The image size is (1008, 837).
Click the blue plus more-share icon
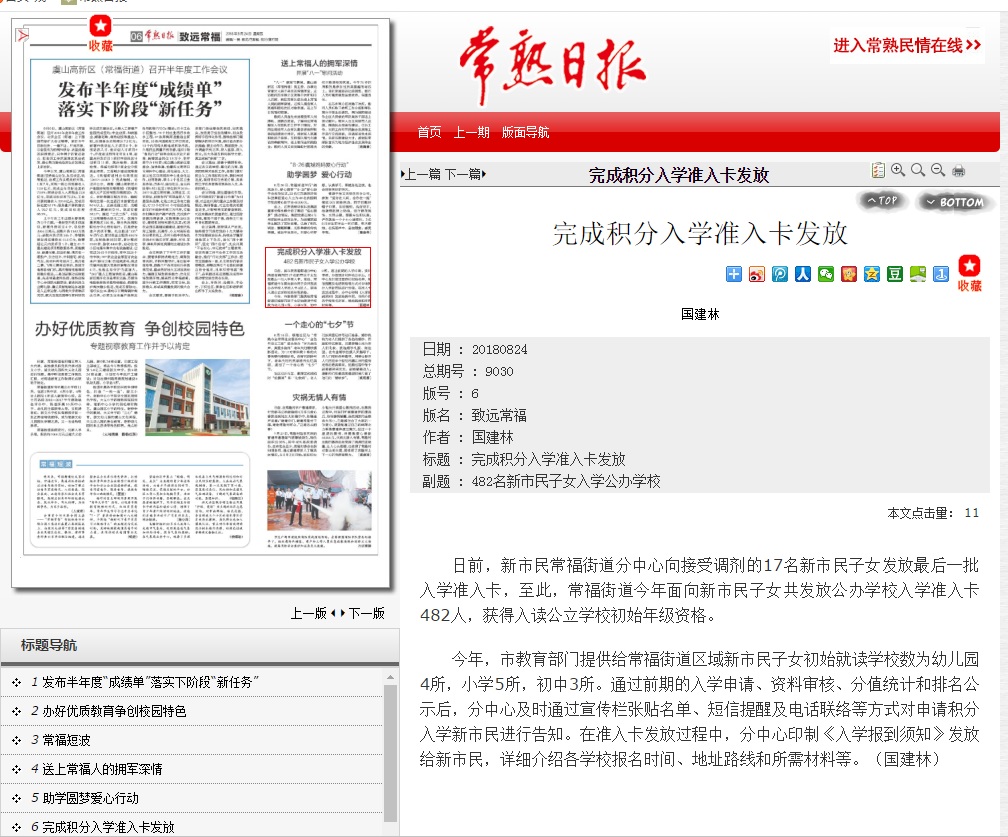[x=734, y=274]
